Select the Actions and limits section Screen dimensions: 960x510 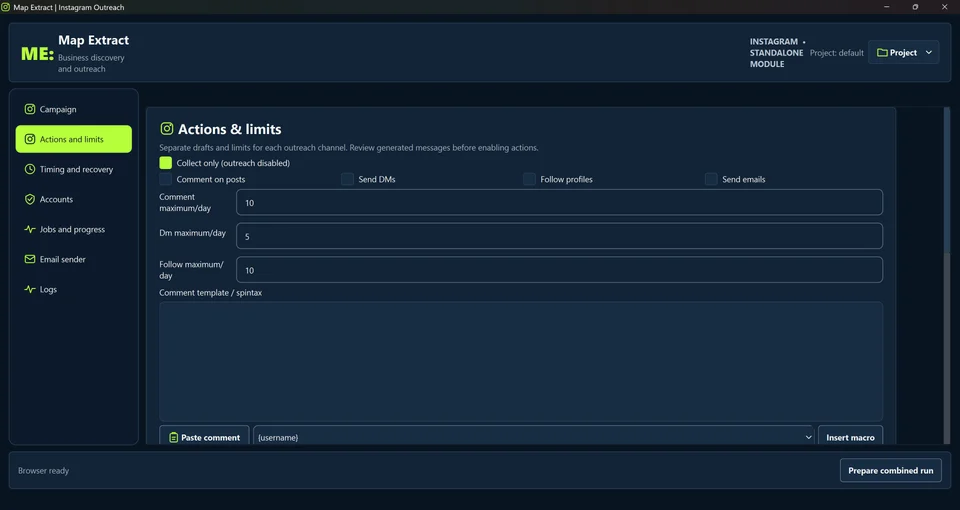coord(73,139)
